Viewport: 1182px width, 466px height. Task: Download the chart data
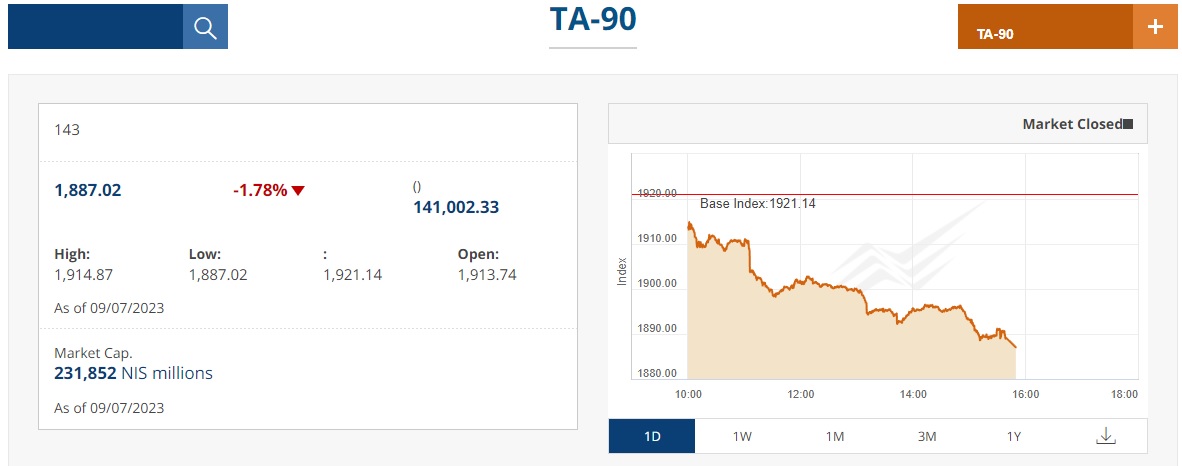click(1105, 436)
